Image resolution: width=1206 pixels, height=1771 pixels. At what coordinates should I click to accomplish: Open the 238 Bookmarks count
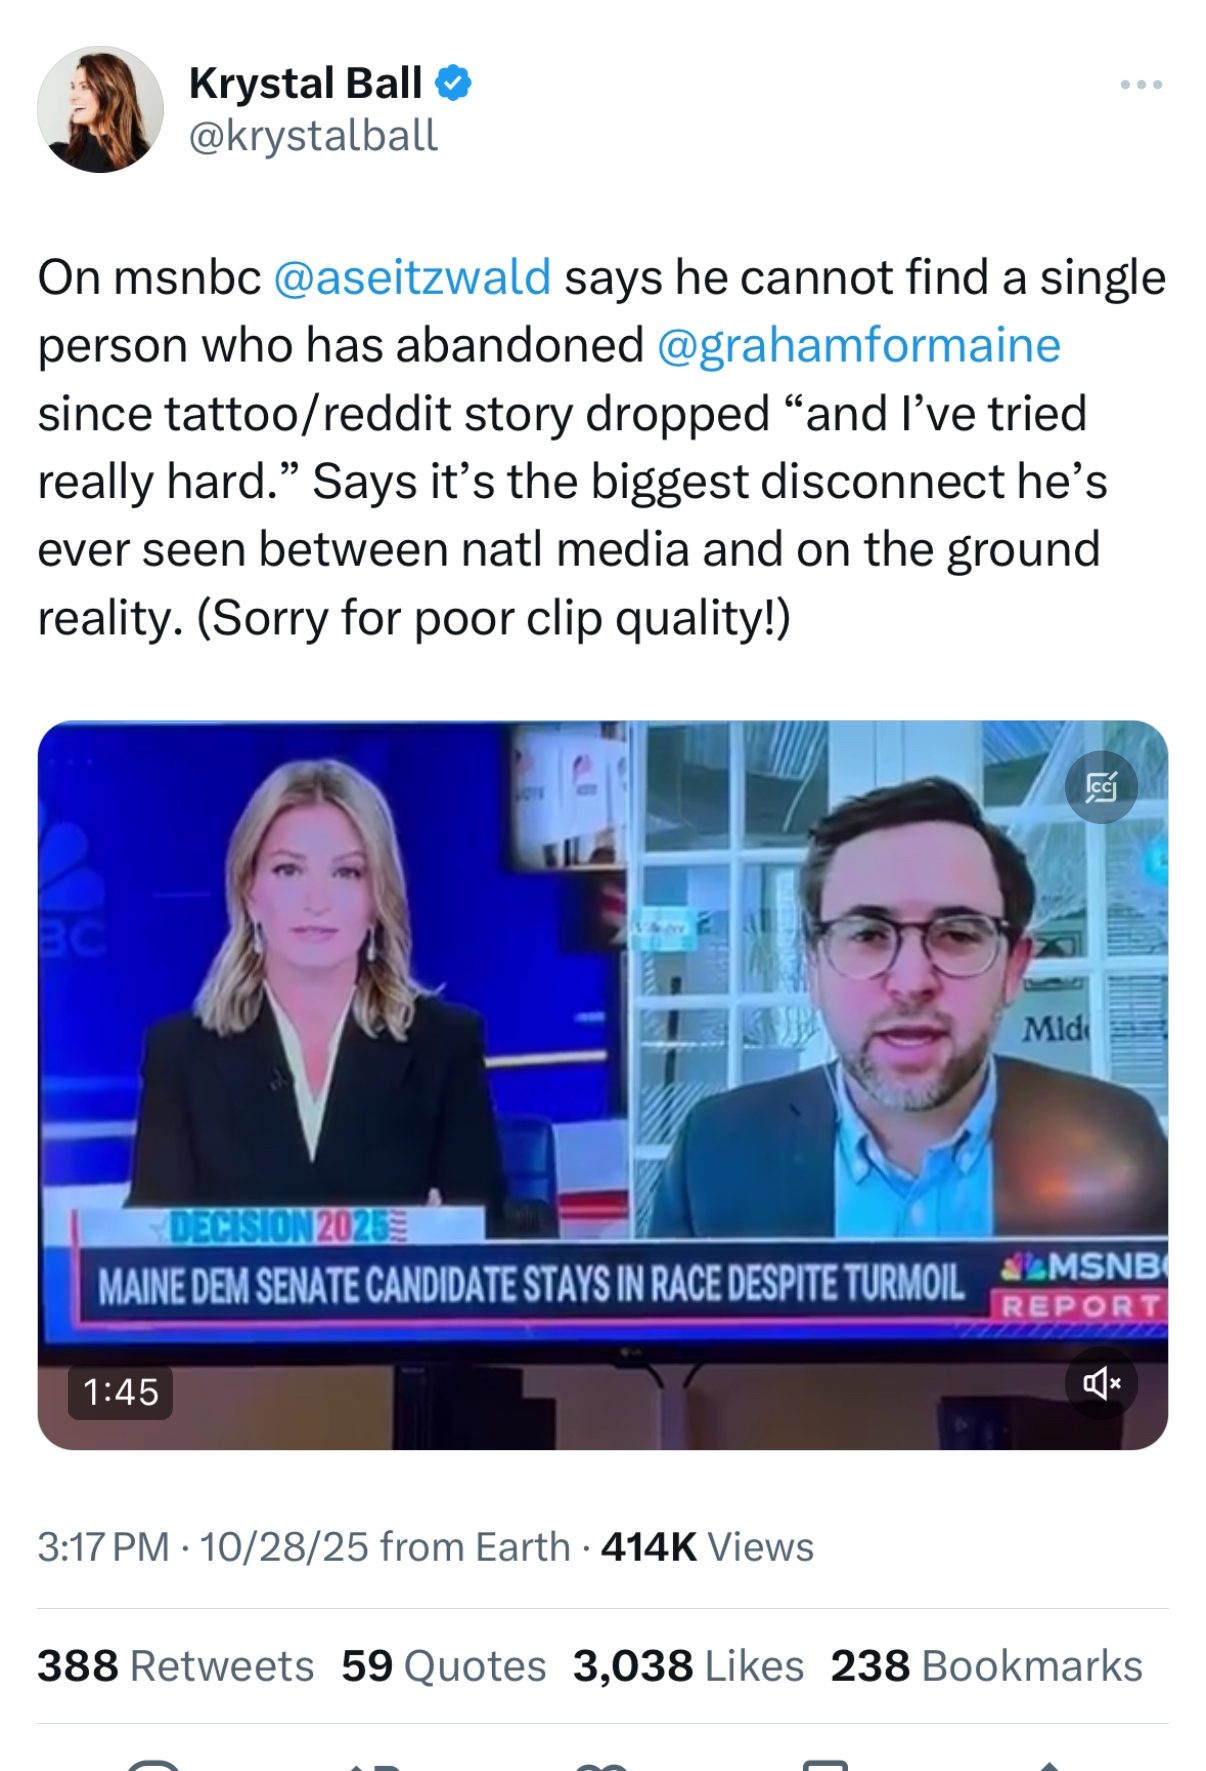click(986, 1666)
